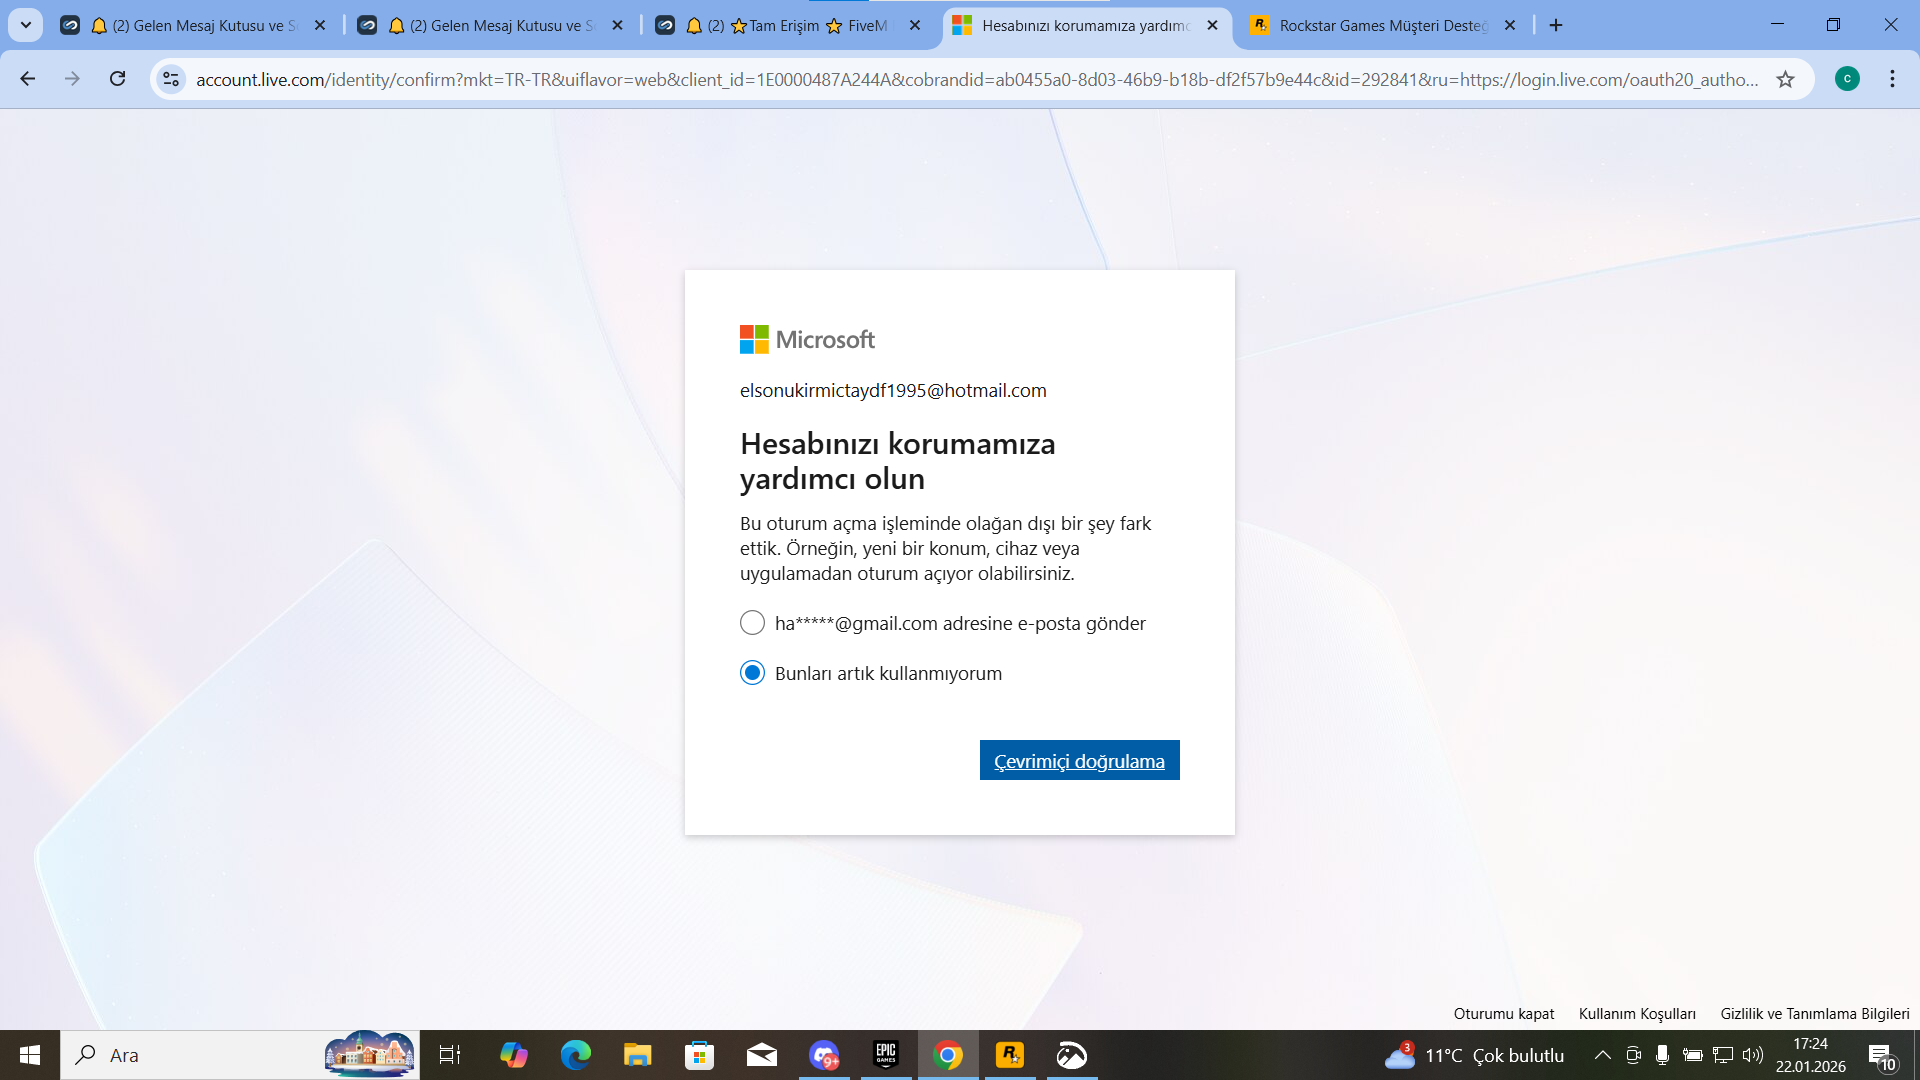Image resolution: width=1920 pixels, height=1080 pixels.
Task: Open the Chrome profile avatar
Action: click(1847, 79)
